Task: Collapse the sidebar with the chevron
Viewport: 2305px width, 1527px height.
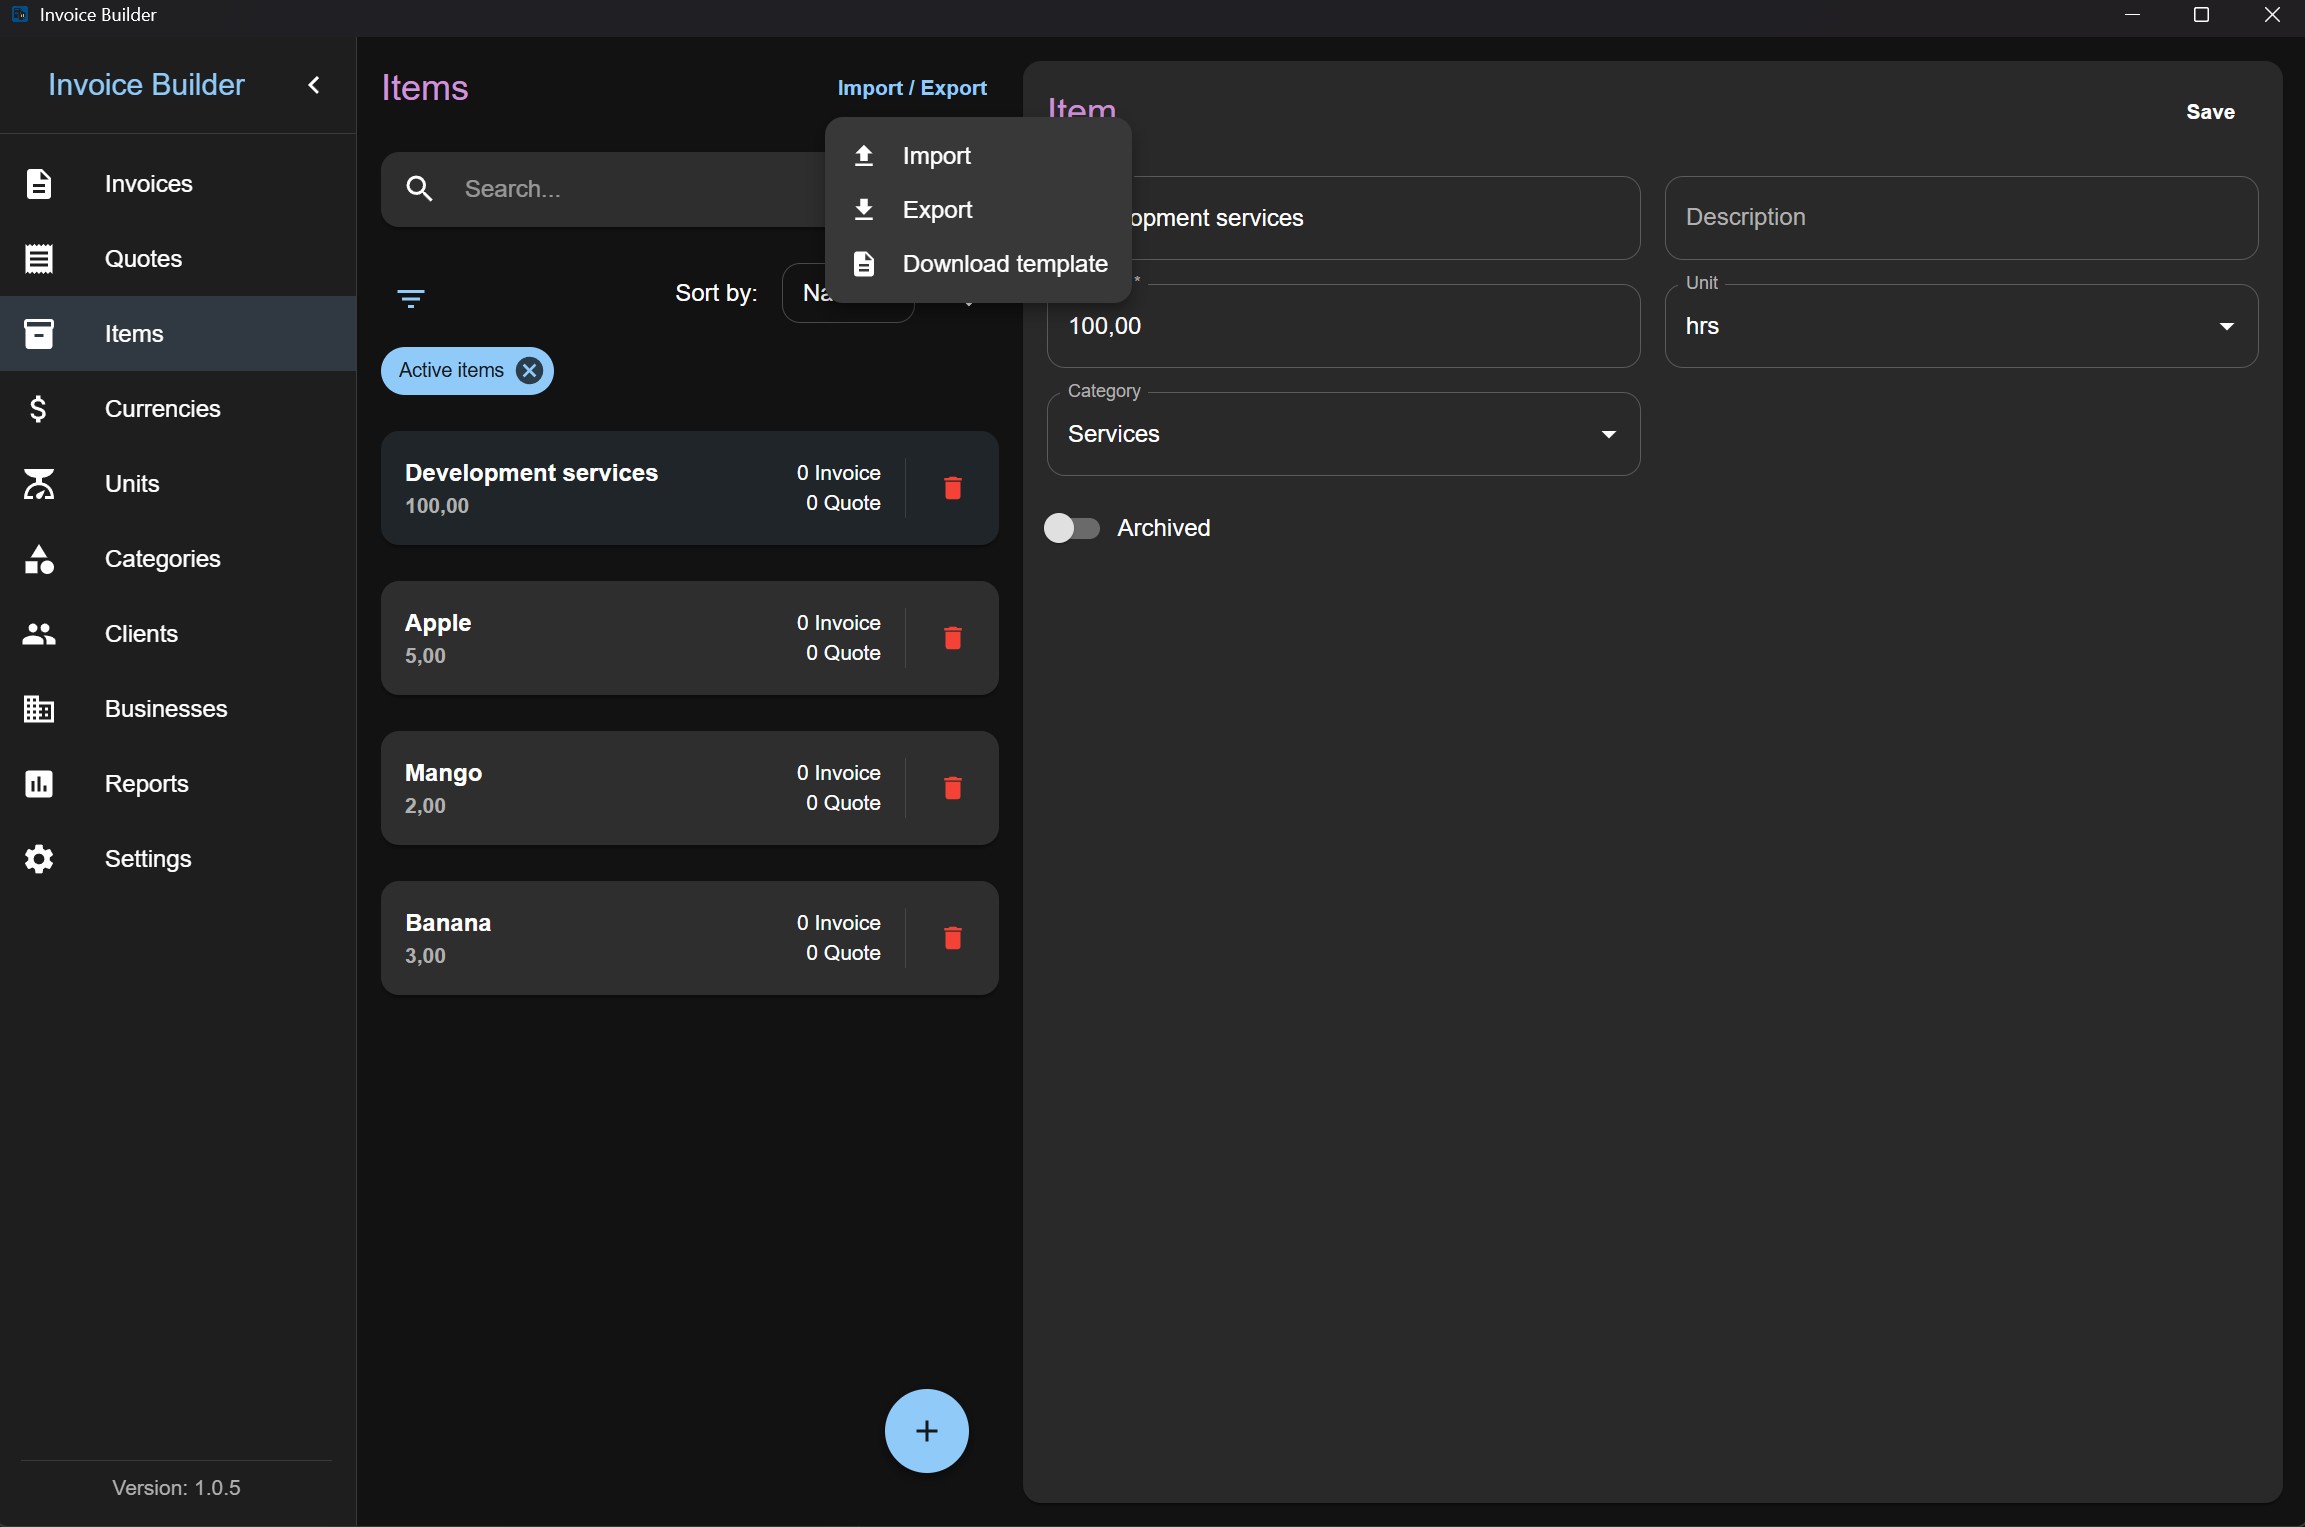Action: (314, 85)
